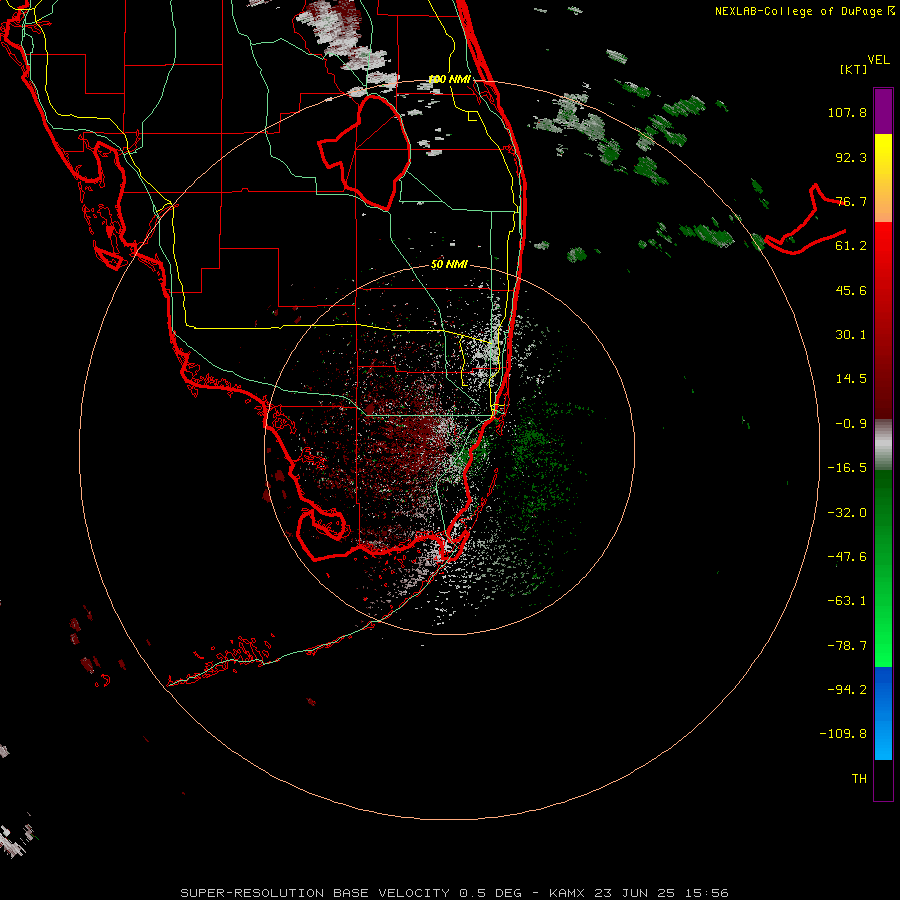
Task: Pick the blue segment of the color bar
Action: (x=883, y=713)
